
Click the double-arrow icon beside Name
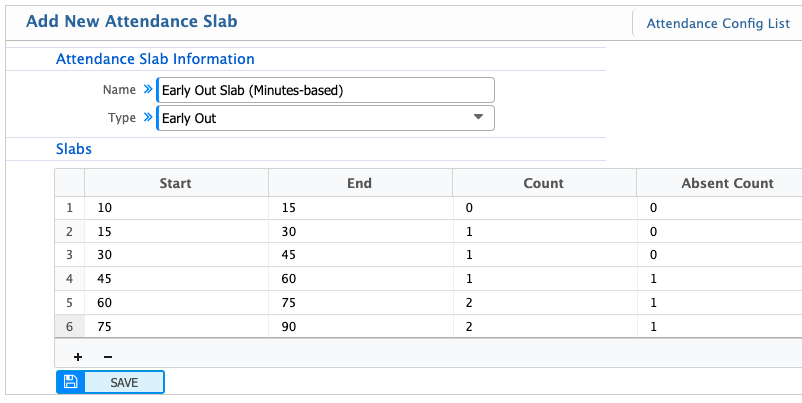[148, 90]
